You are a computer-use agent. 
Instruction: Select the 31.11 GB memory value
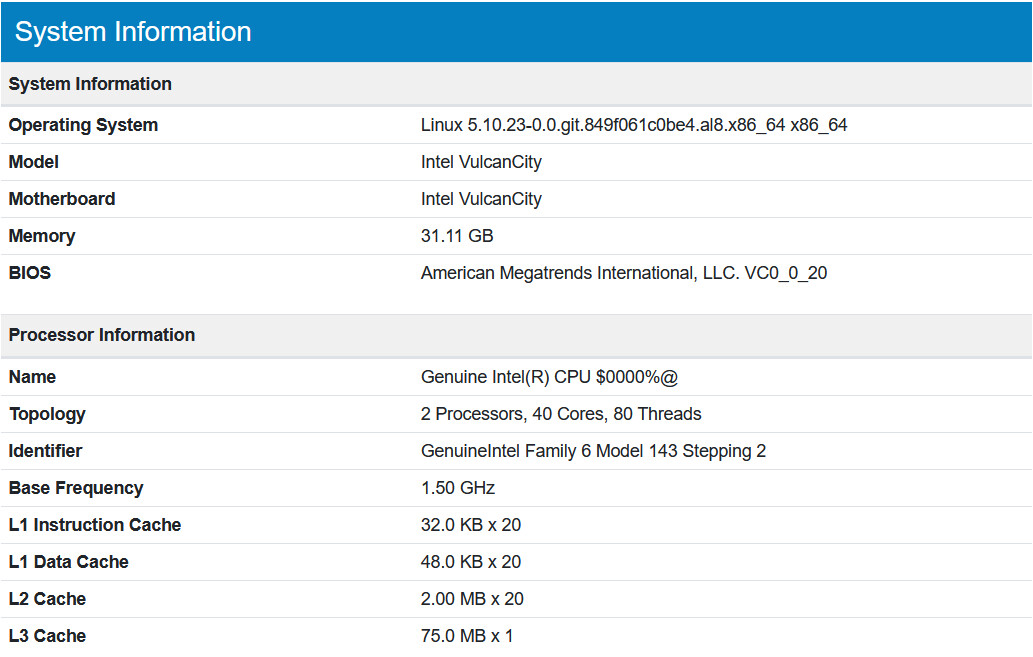tap(457, 236)
